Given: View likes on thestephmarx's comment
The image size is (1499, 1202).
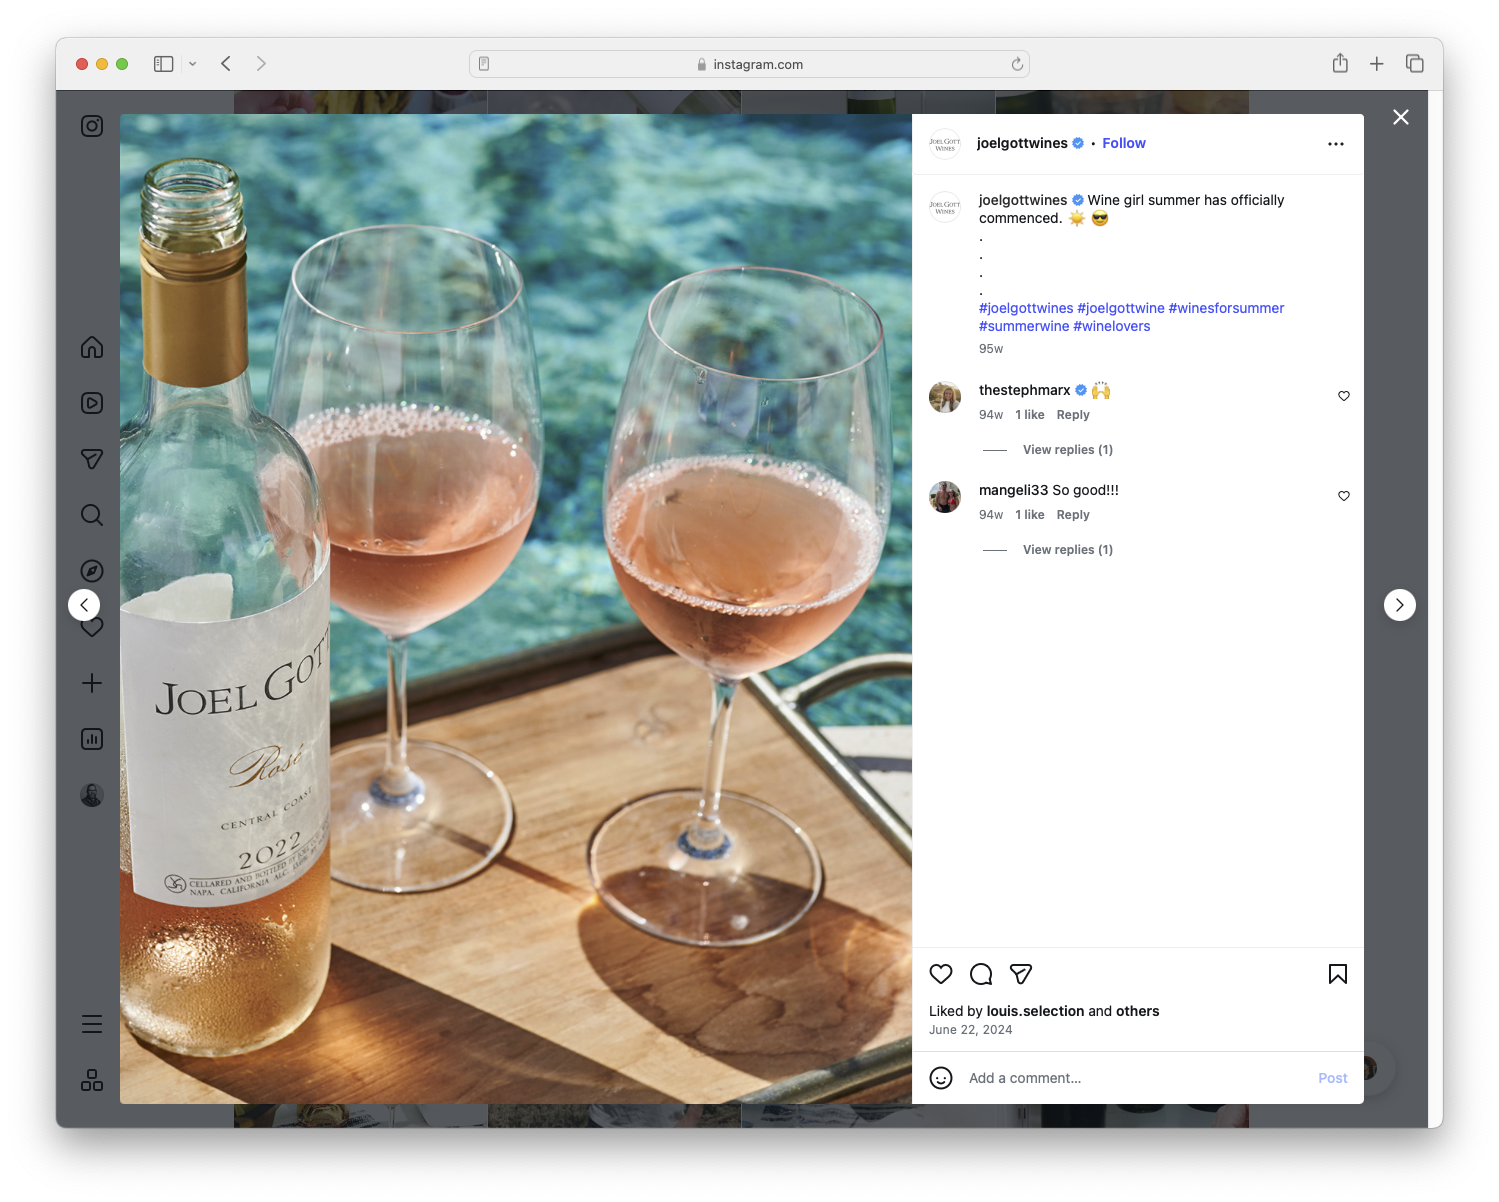Looking at the screenshot, I should click(x=1030, y=415).
